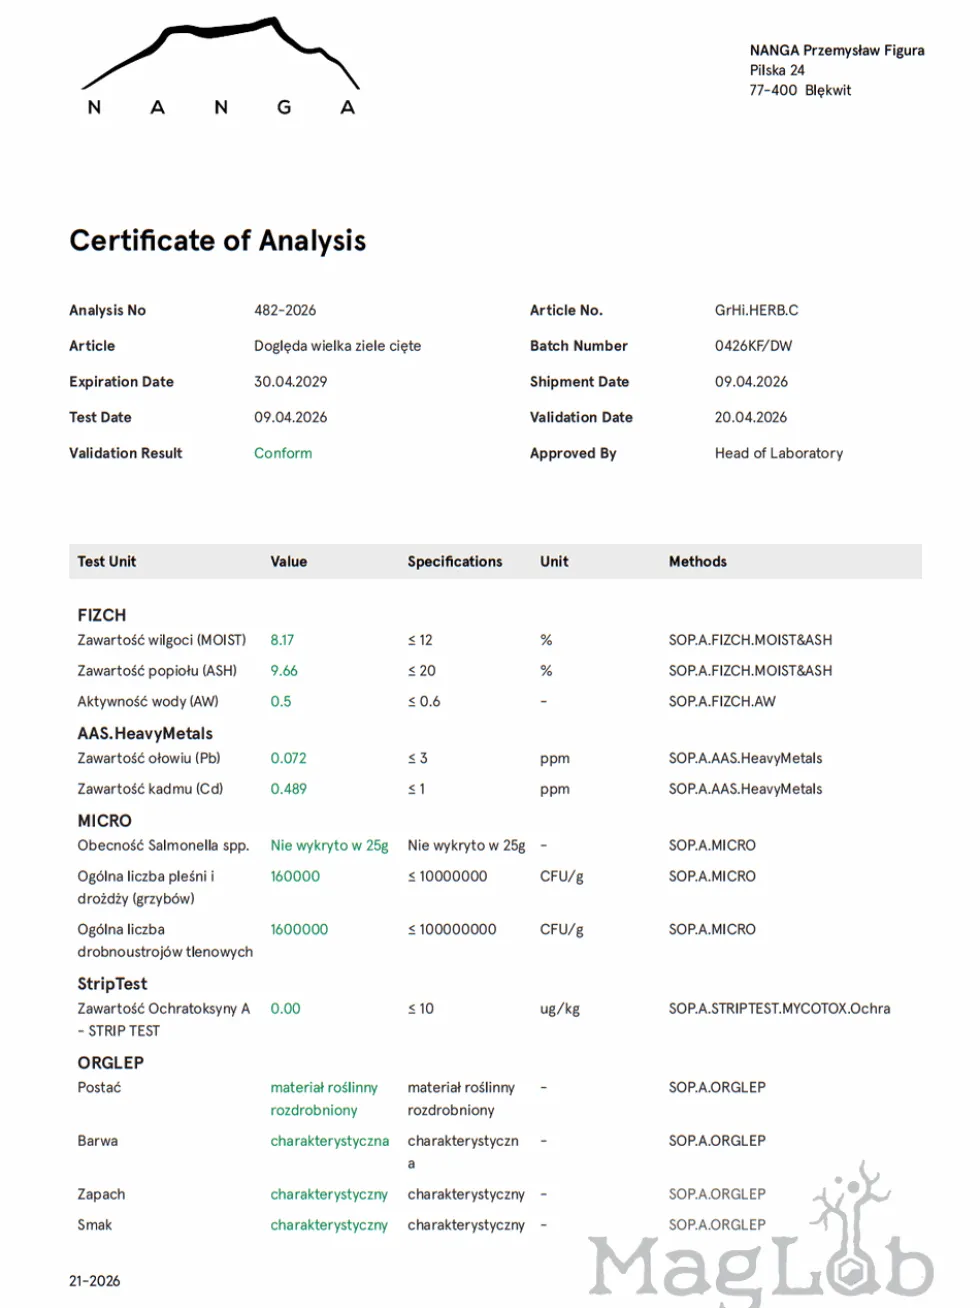Click the green Barwa value "charakterystyczna"
Viewport: 980px width, 1308px height.
tap(329, 1141)
